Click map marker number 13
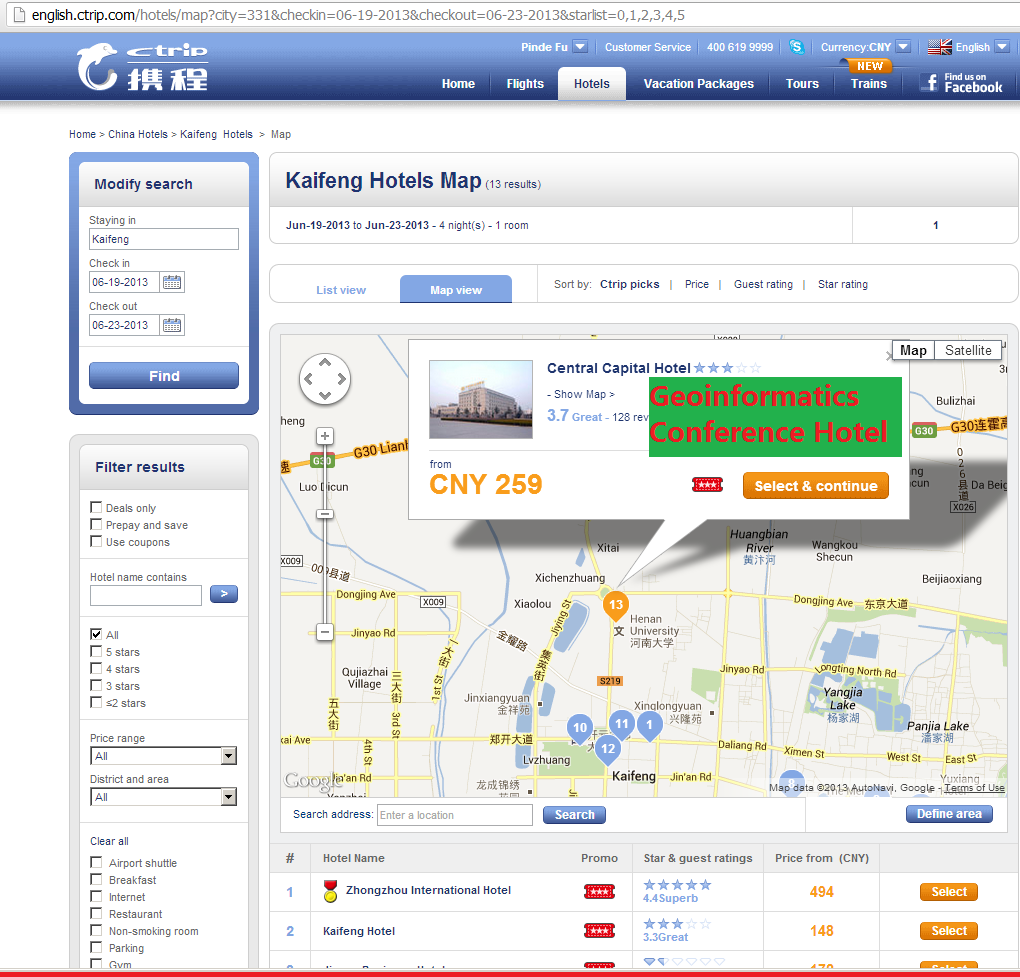This screenshot has height=977, width=1020. [x=615, y=604]
